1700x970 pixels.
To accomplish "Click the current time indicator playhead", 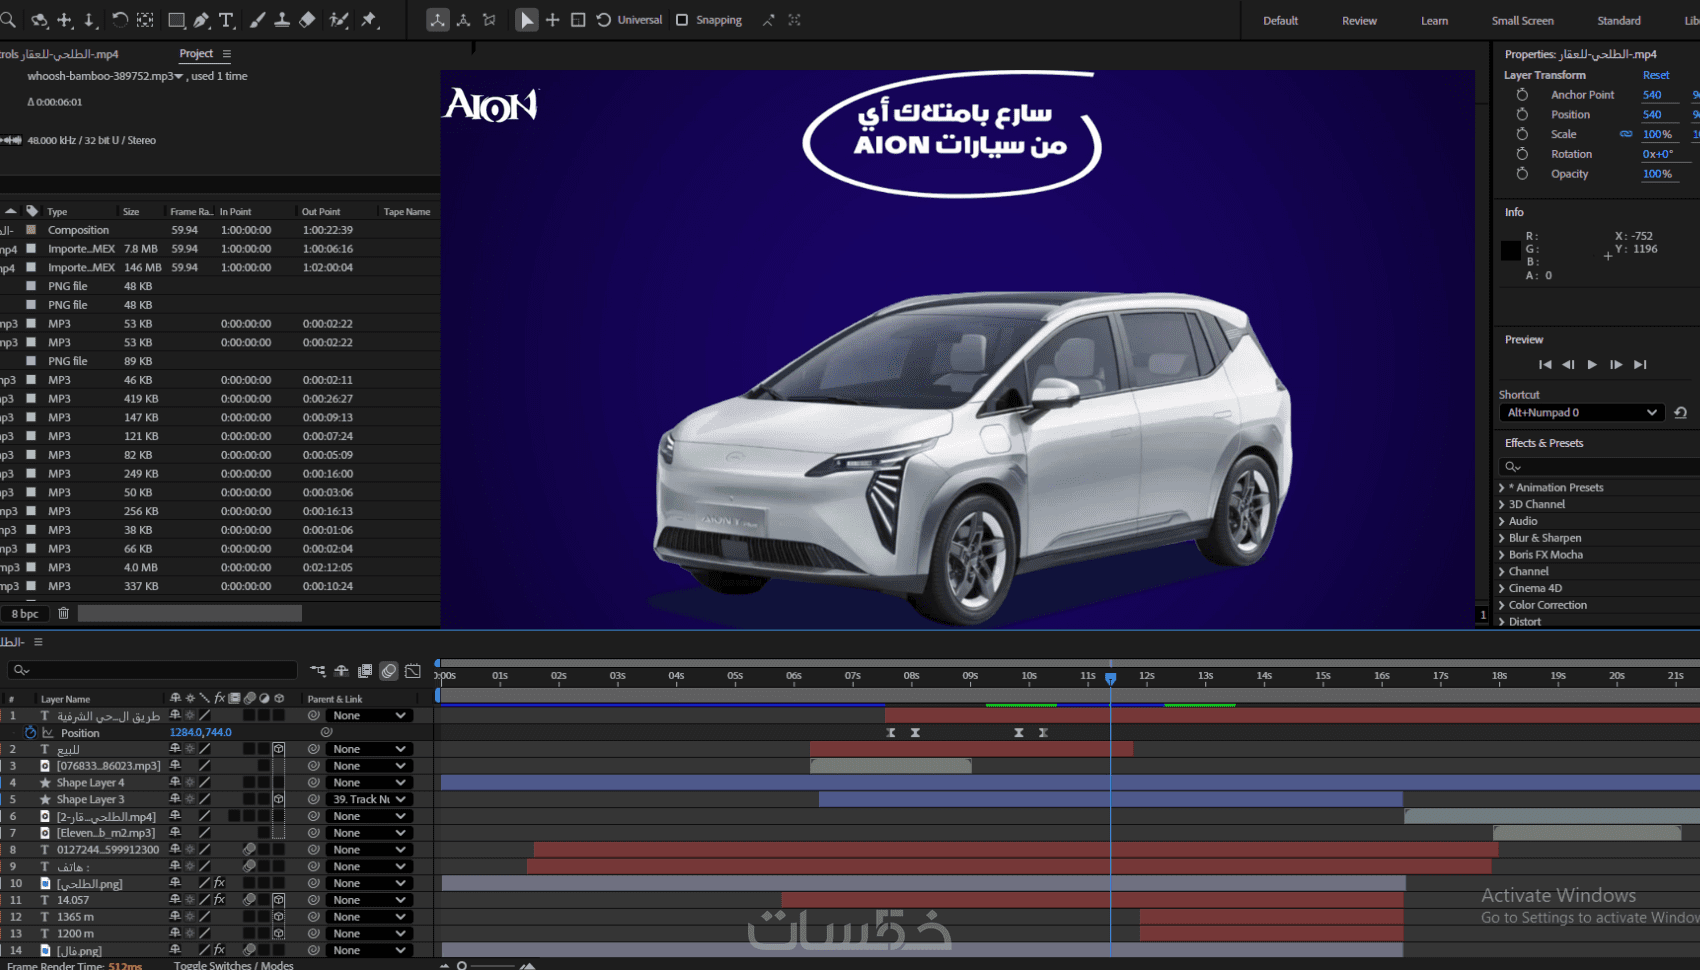I will pyautogui.click(x=1110, y=678).
